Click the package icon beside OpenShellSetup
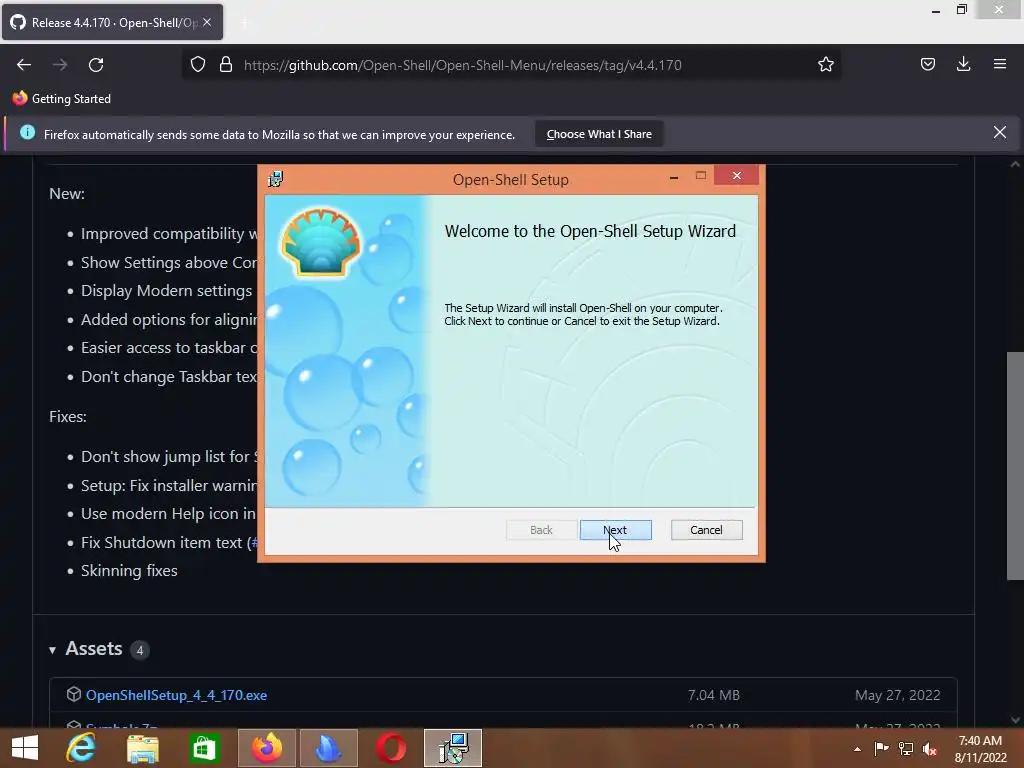 tap(74, 694)
